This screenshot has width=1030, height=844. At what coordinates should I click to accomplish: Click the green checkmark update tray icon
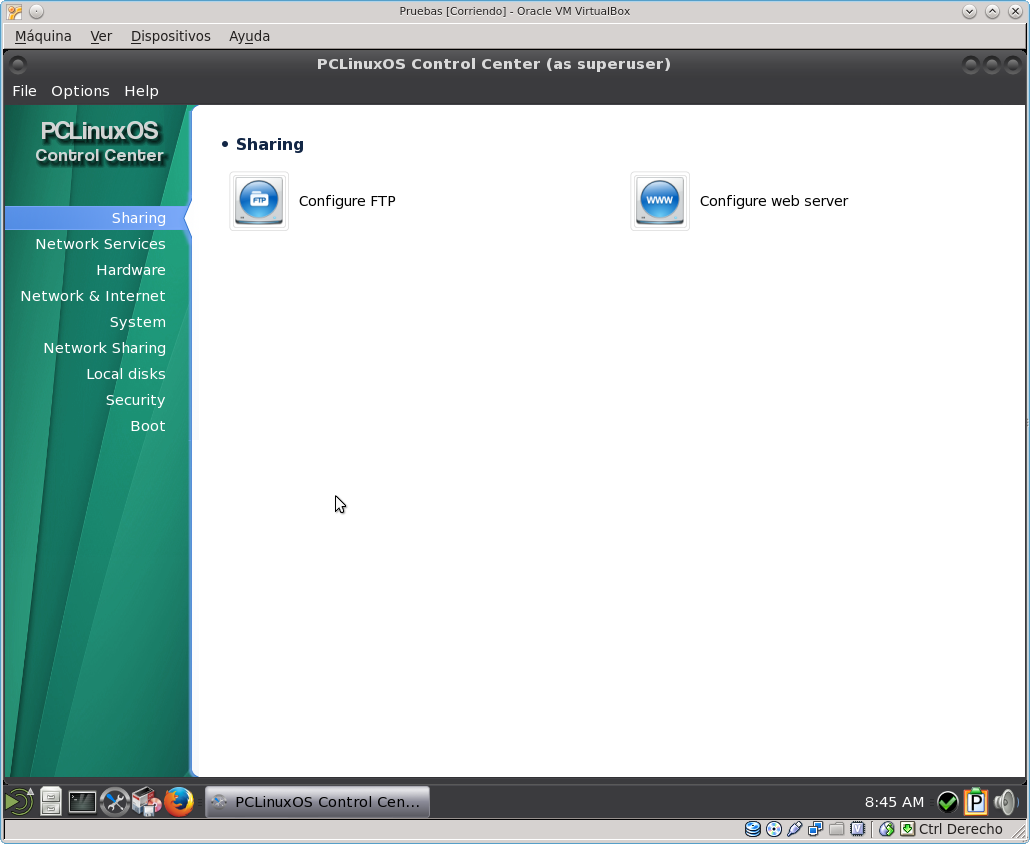tap(947, 801)
